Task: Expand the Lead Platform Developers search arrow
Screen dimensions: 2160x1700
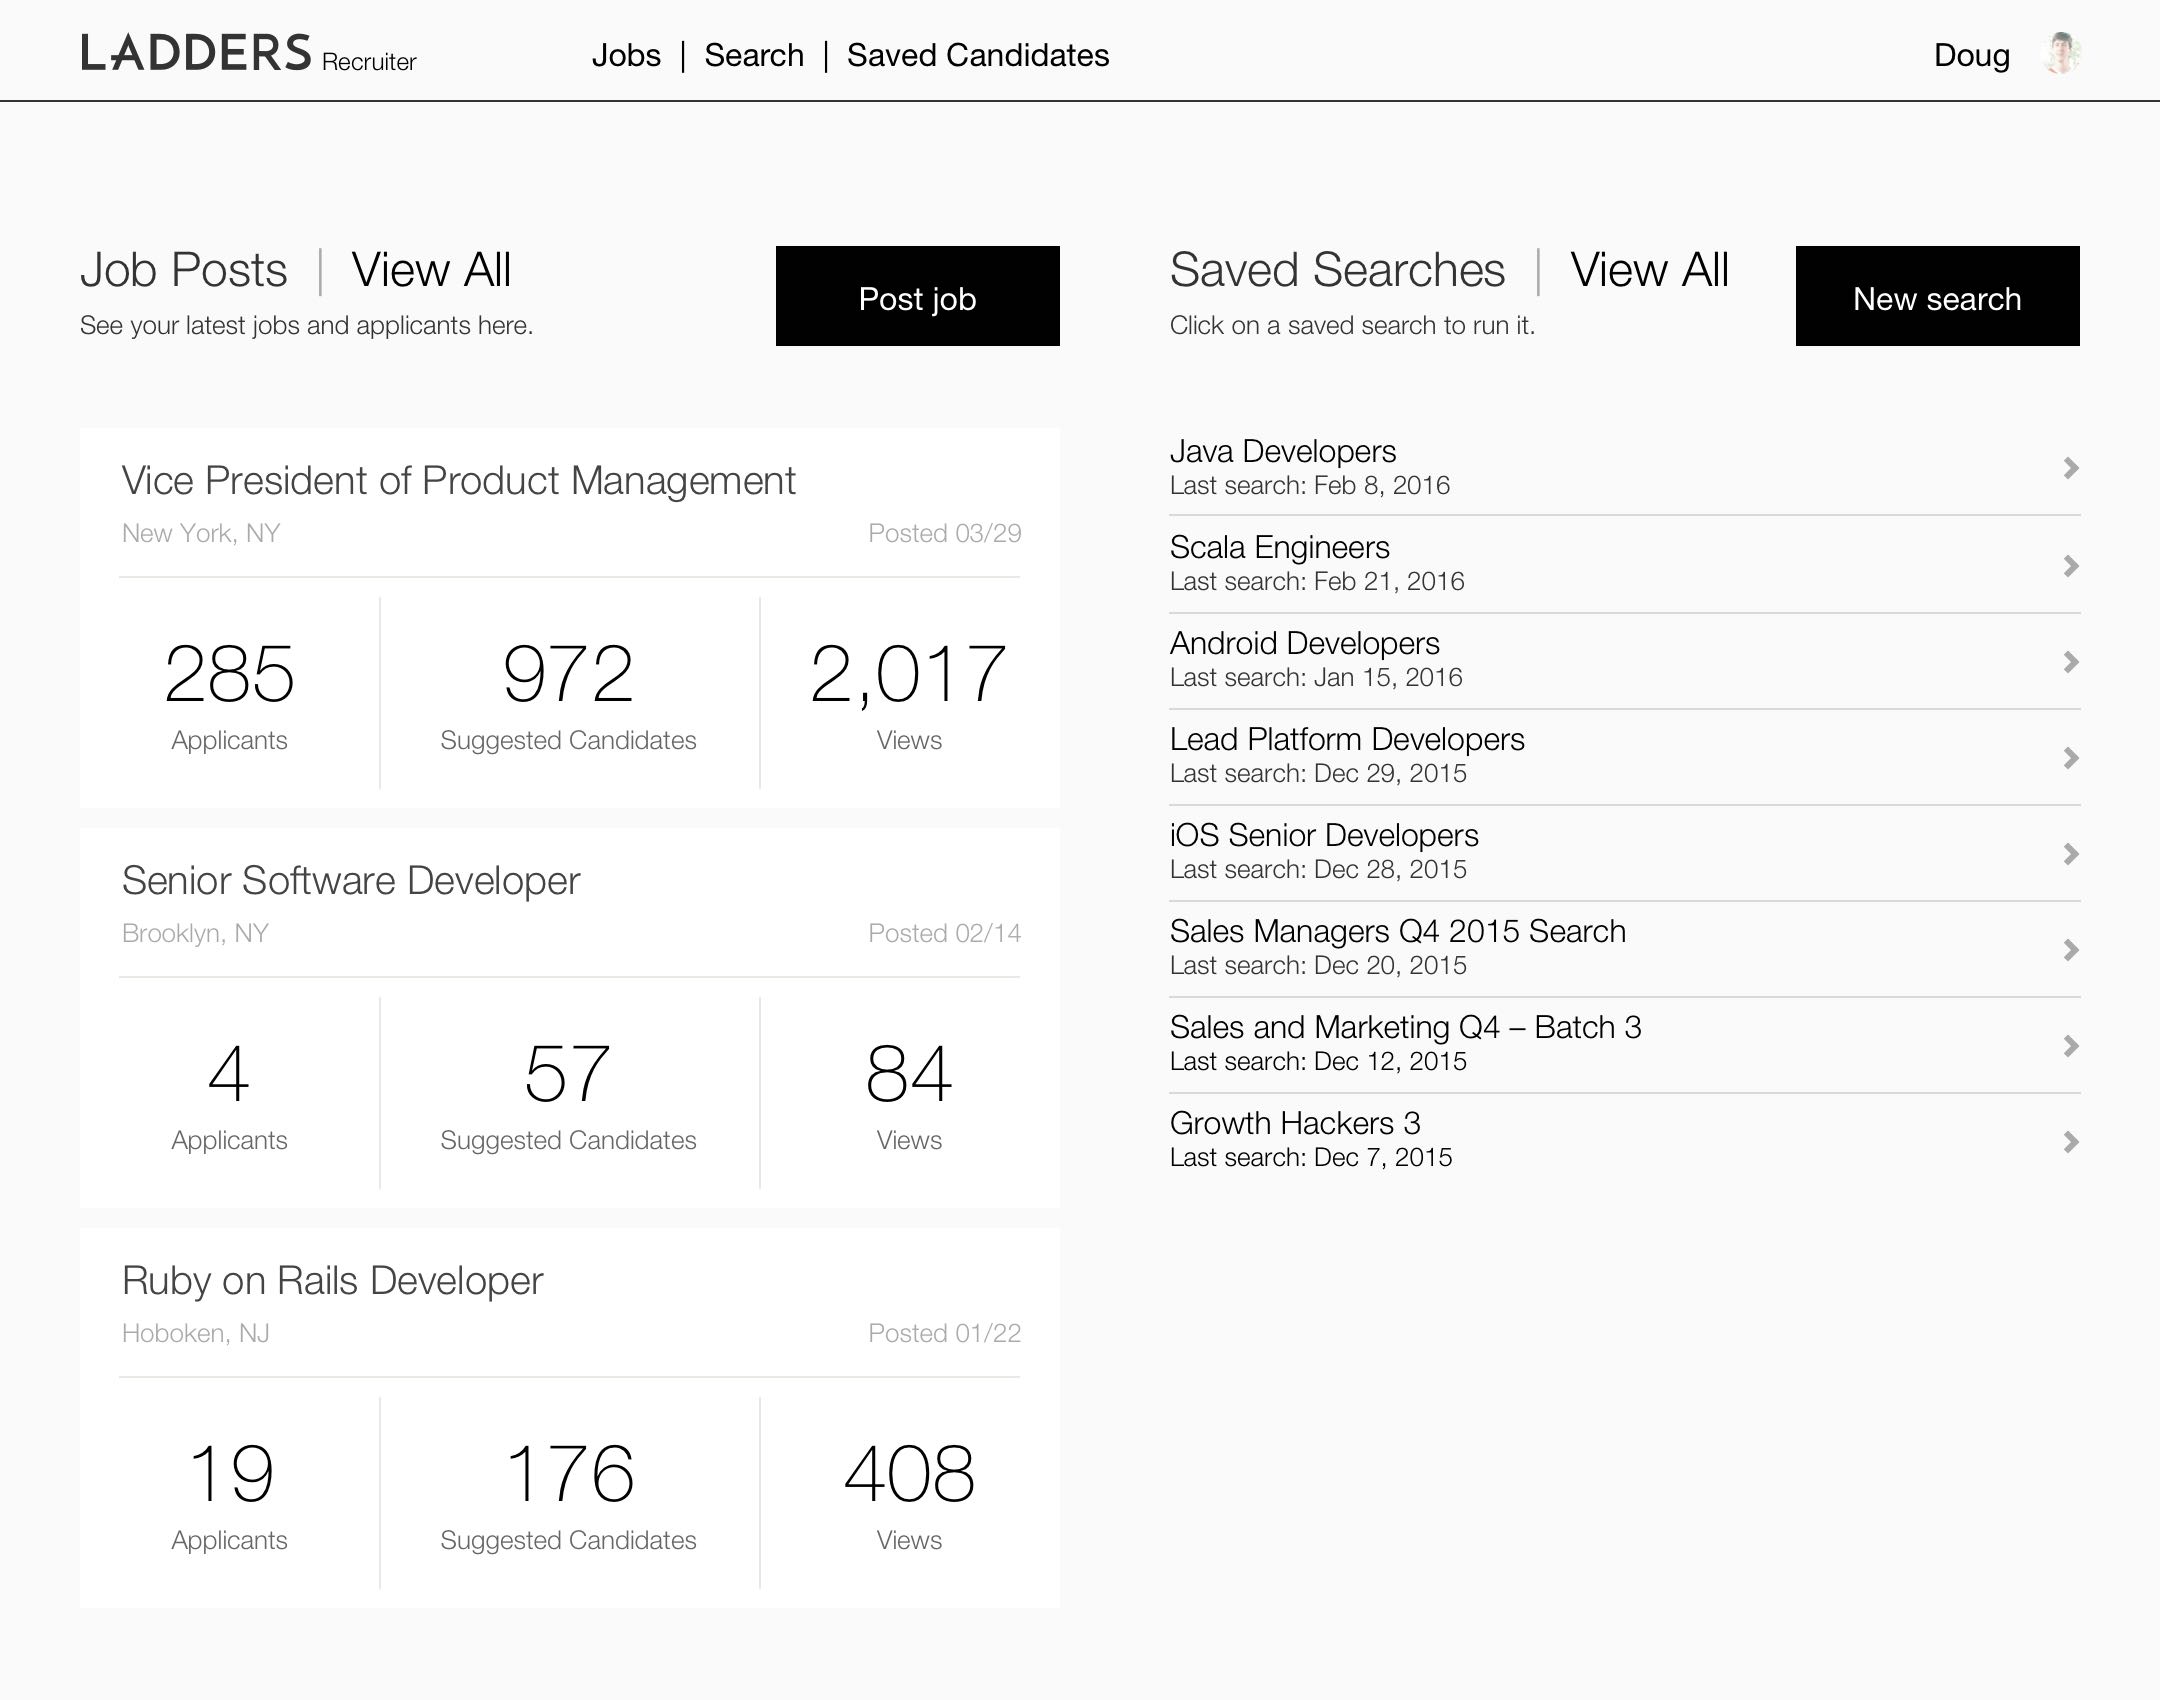Action: 2070,758
